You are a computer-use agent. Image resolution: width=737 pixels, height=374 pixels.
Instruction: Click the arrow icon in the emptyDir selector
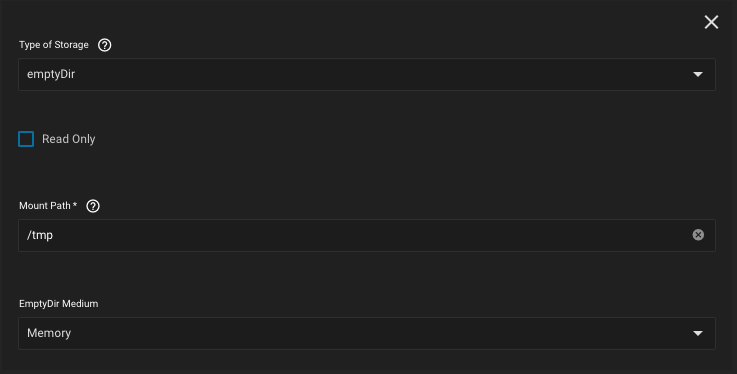(698, 74)
